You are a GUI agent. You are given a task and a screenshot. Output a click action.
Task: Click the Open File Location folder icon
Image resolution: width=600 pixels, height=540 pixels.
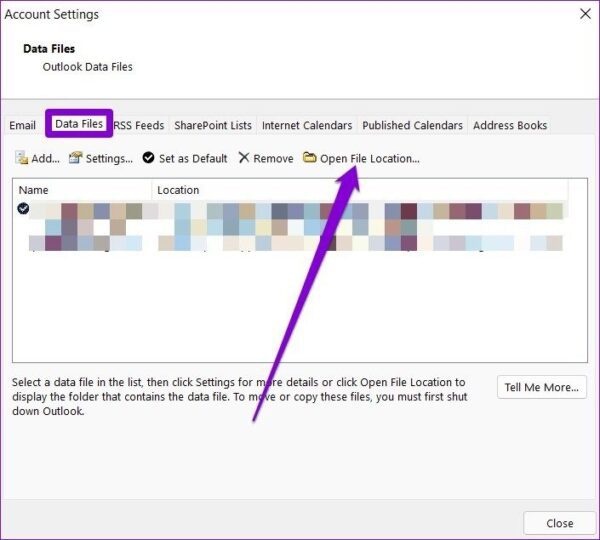310,157
